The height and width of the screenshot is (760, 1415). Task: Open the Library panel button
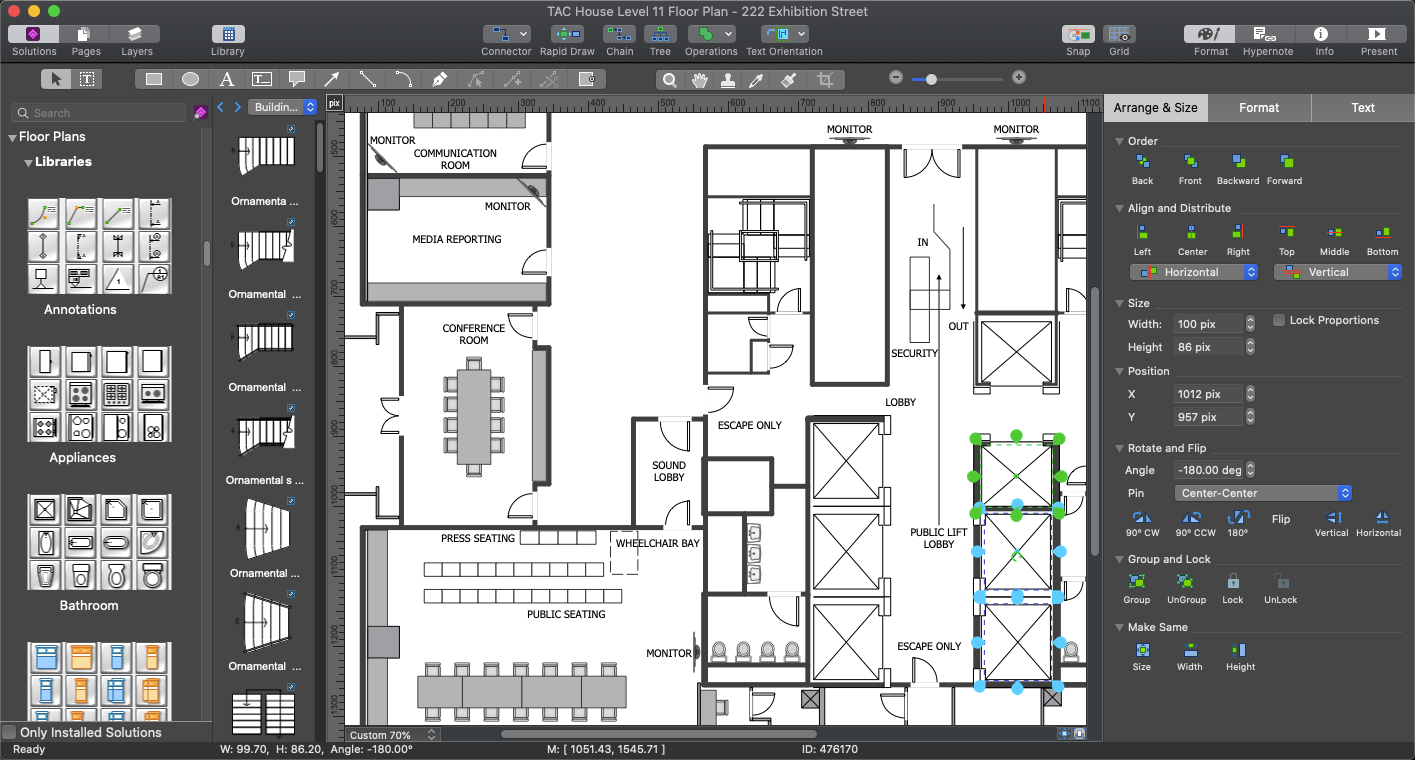[x=228, y=34]
